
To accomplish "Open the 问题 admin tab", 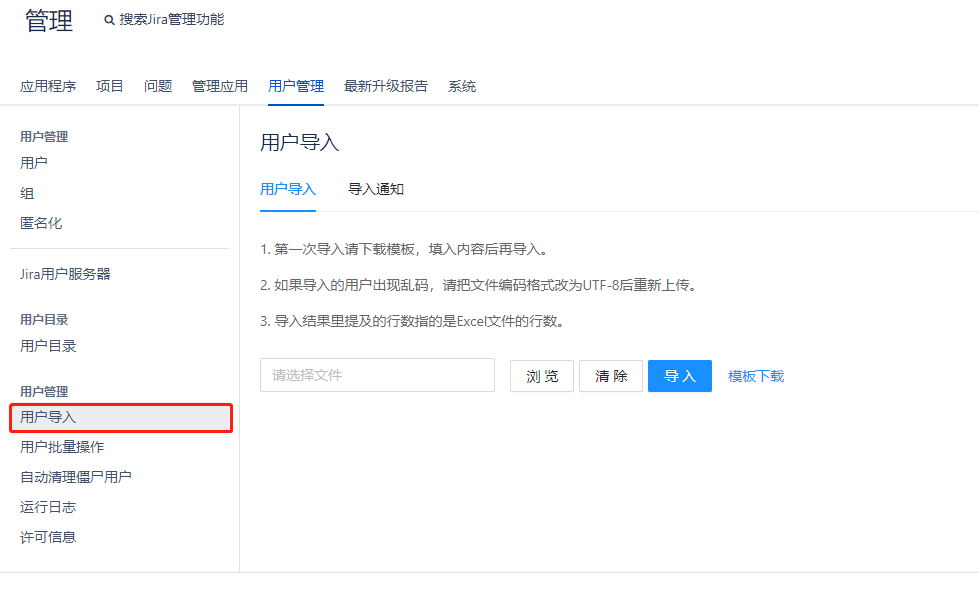I will (158, 86).
